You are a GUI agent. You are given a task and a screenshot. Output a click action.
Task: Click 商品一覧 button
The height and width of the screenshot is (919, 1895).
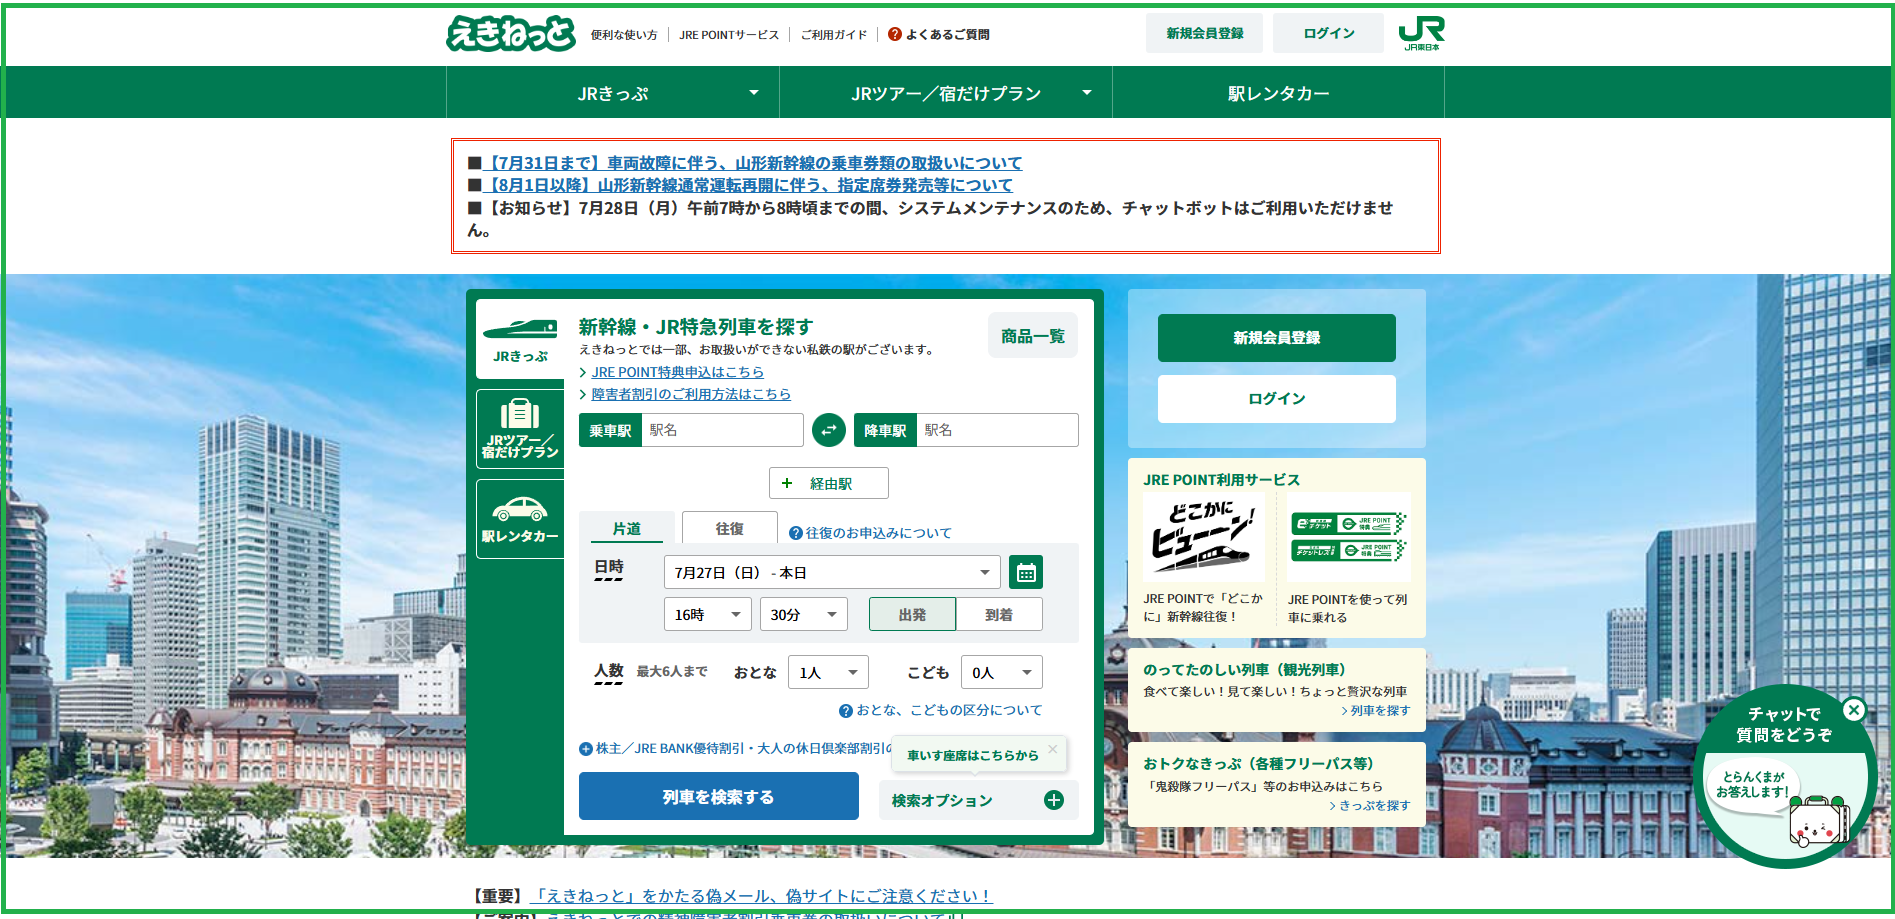click(x=1033, y=336)
